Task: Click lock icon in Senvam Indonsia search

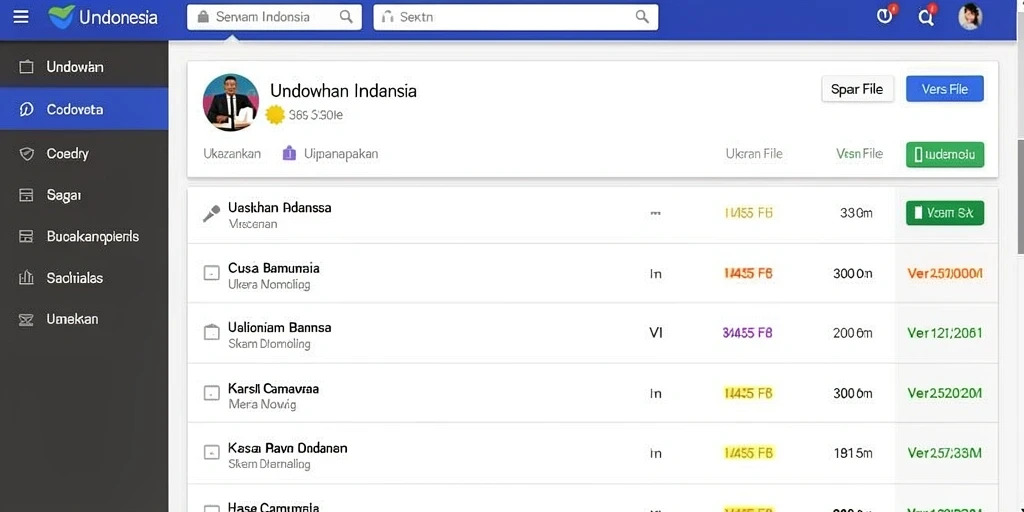Action: 203,17
